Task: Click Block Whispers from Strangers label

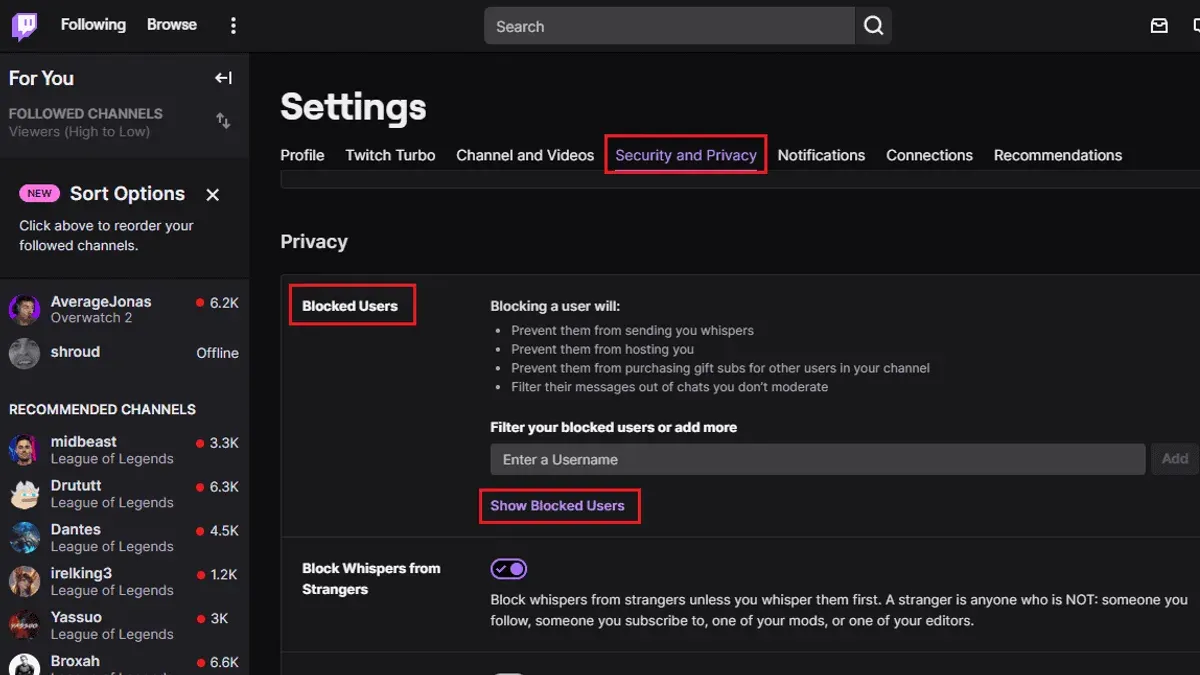Action: tap(371, 578)
